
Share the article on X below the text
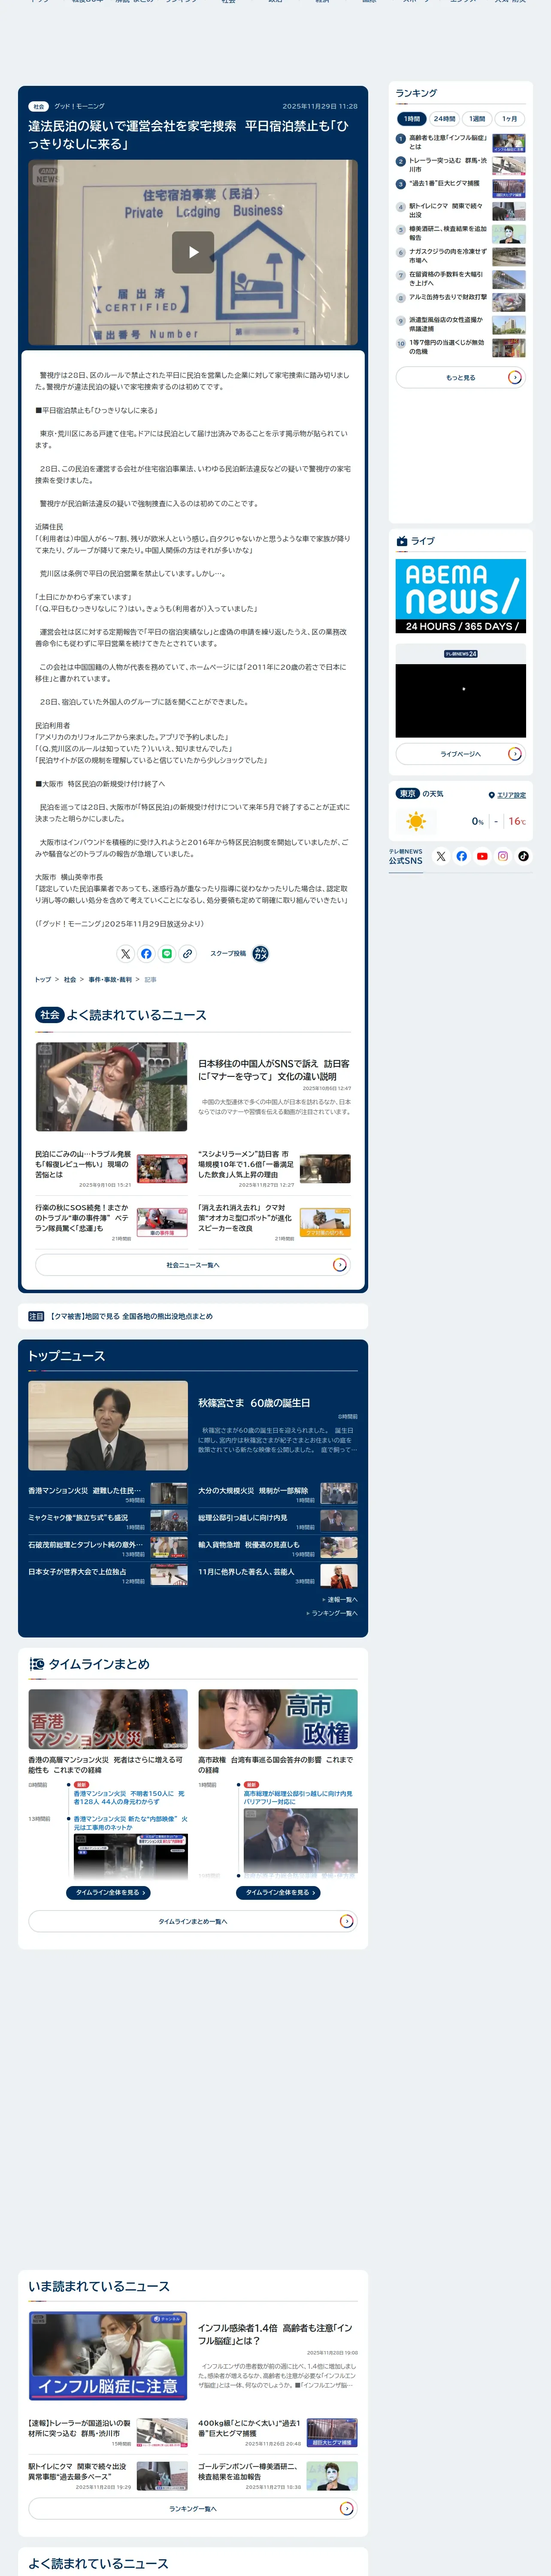pos(125,953)
